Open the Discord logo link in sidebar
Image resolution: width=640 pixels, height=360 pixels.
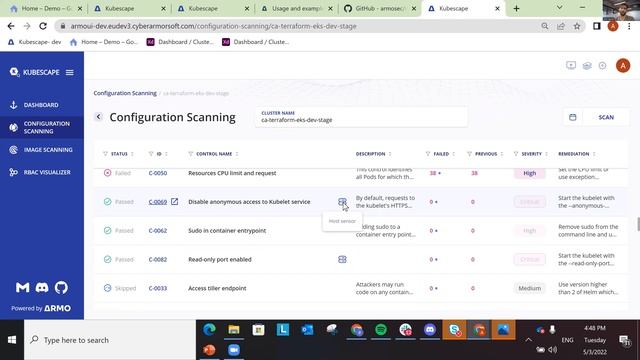click(x=42, y=288)
